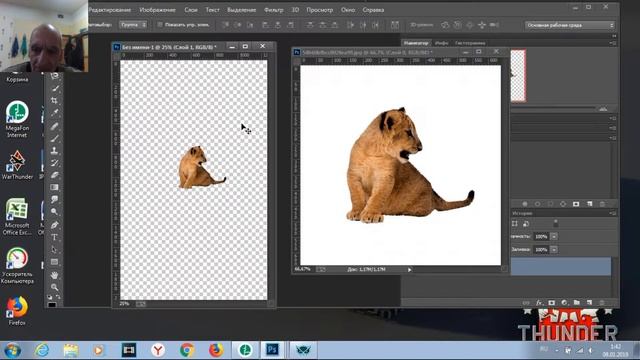Open Firefox desktop shortcut
The height and width of the screenshot is (360, 640).
coord(17,312)
